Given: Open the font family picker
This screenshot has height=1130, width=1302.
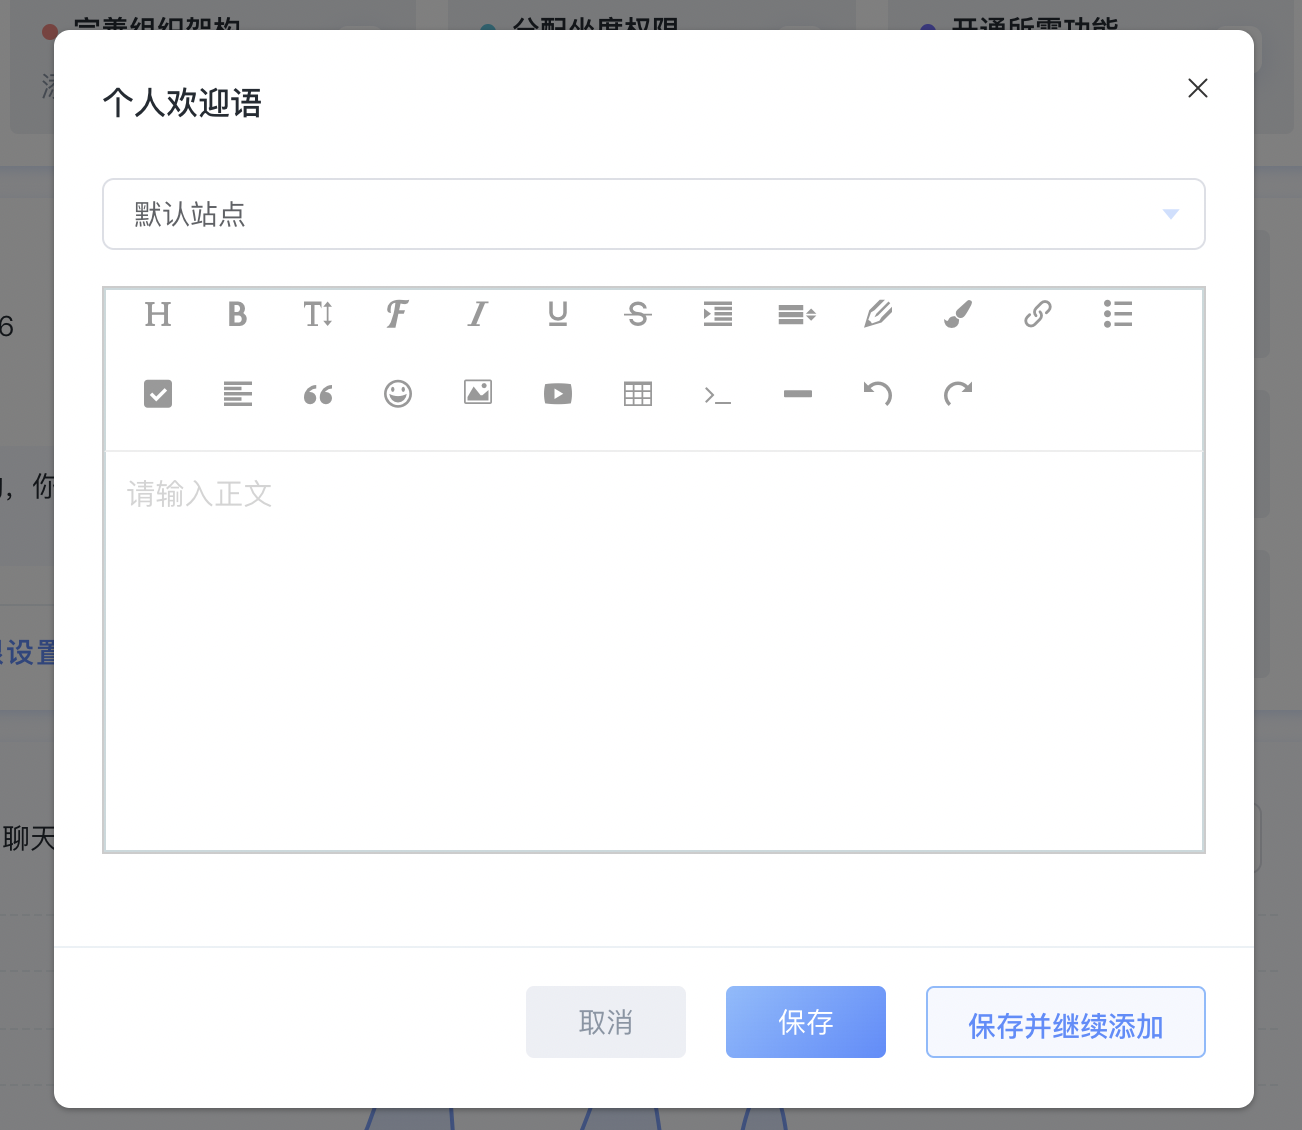Looking at the screenshot, I should [x=397, y=314].
